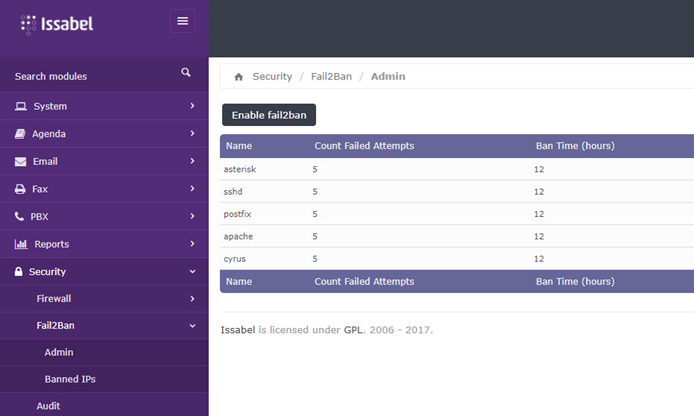The image size is (694, 416).
Task: Click the Reports bar chart icon
Action: pyautogui.click(x=21, y=244)
